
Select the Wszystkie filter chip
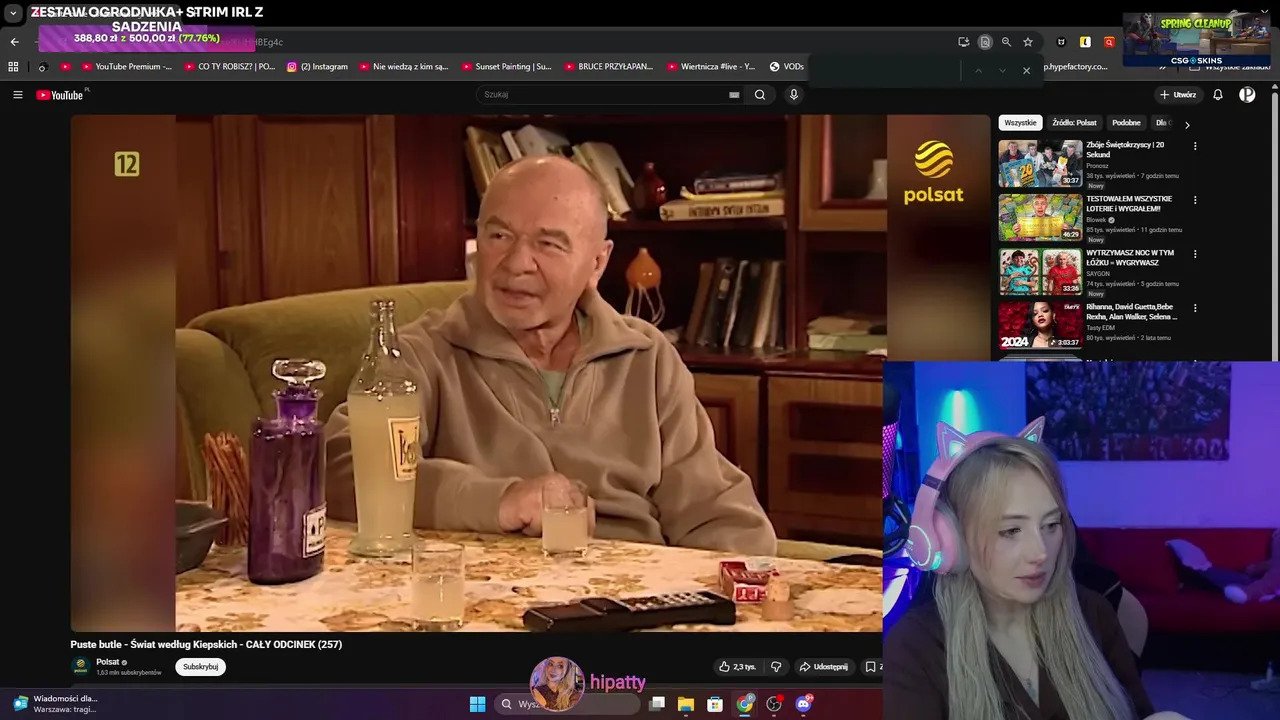click(x=1020, y=123)
